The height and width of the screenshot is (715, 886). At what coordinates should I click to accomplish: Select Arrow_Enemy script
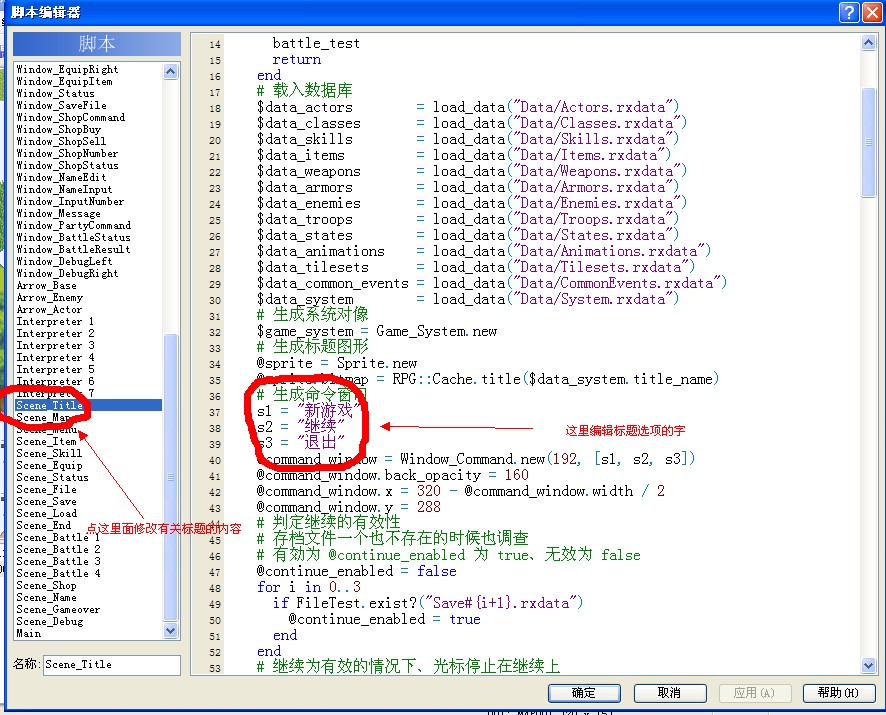click(x=49, y=298)
